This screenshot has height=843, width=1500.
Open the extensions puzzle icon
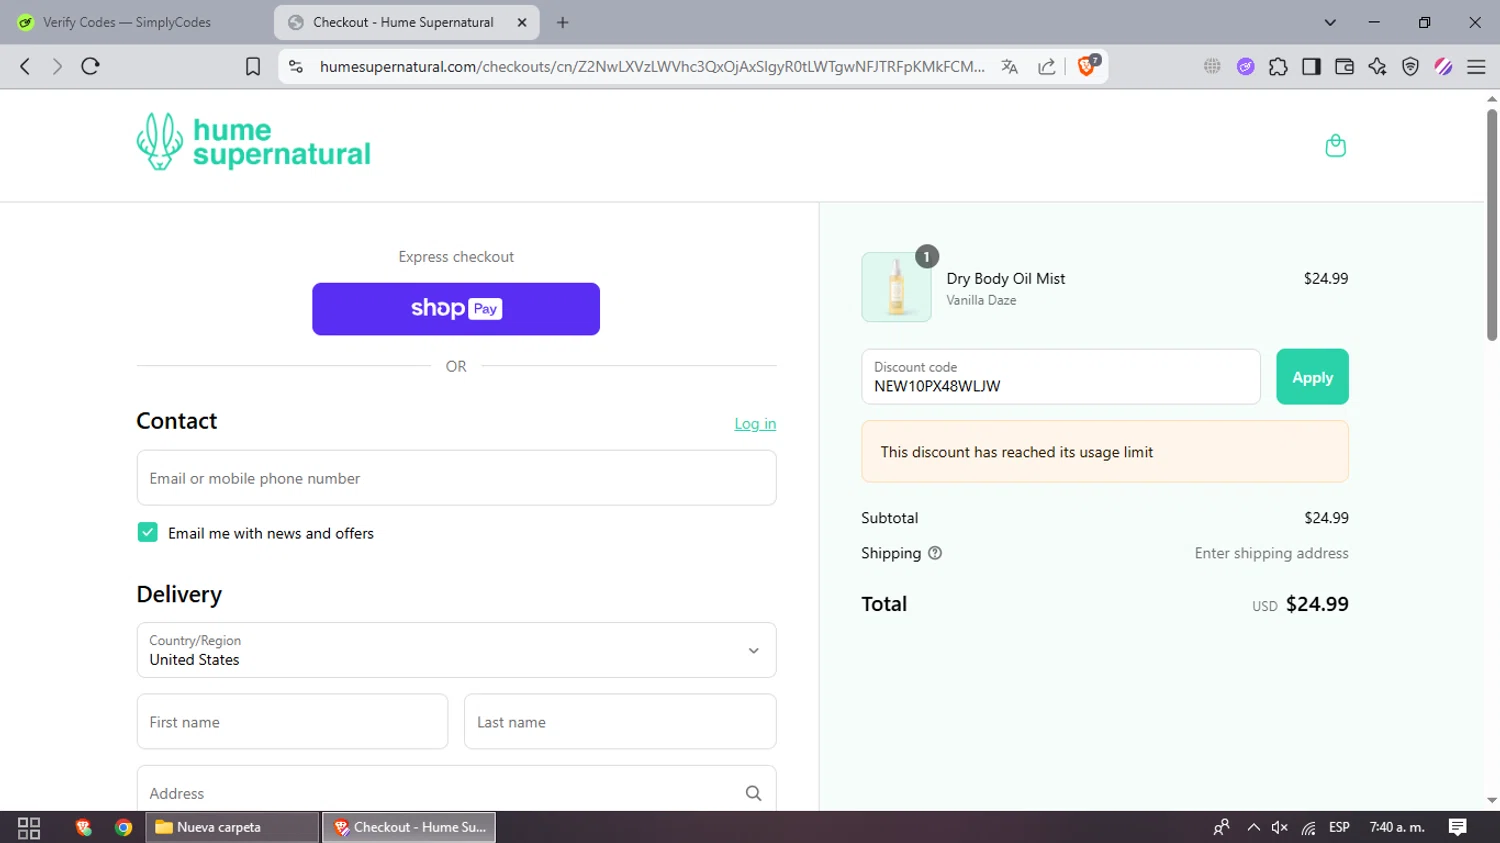tap(1278, 66)
